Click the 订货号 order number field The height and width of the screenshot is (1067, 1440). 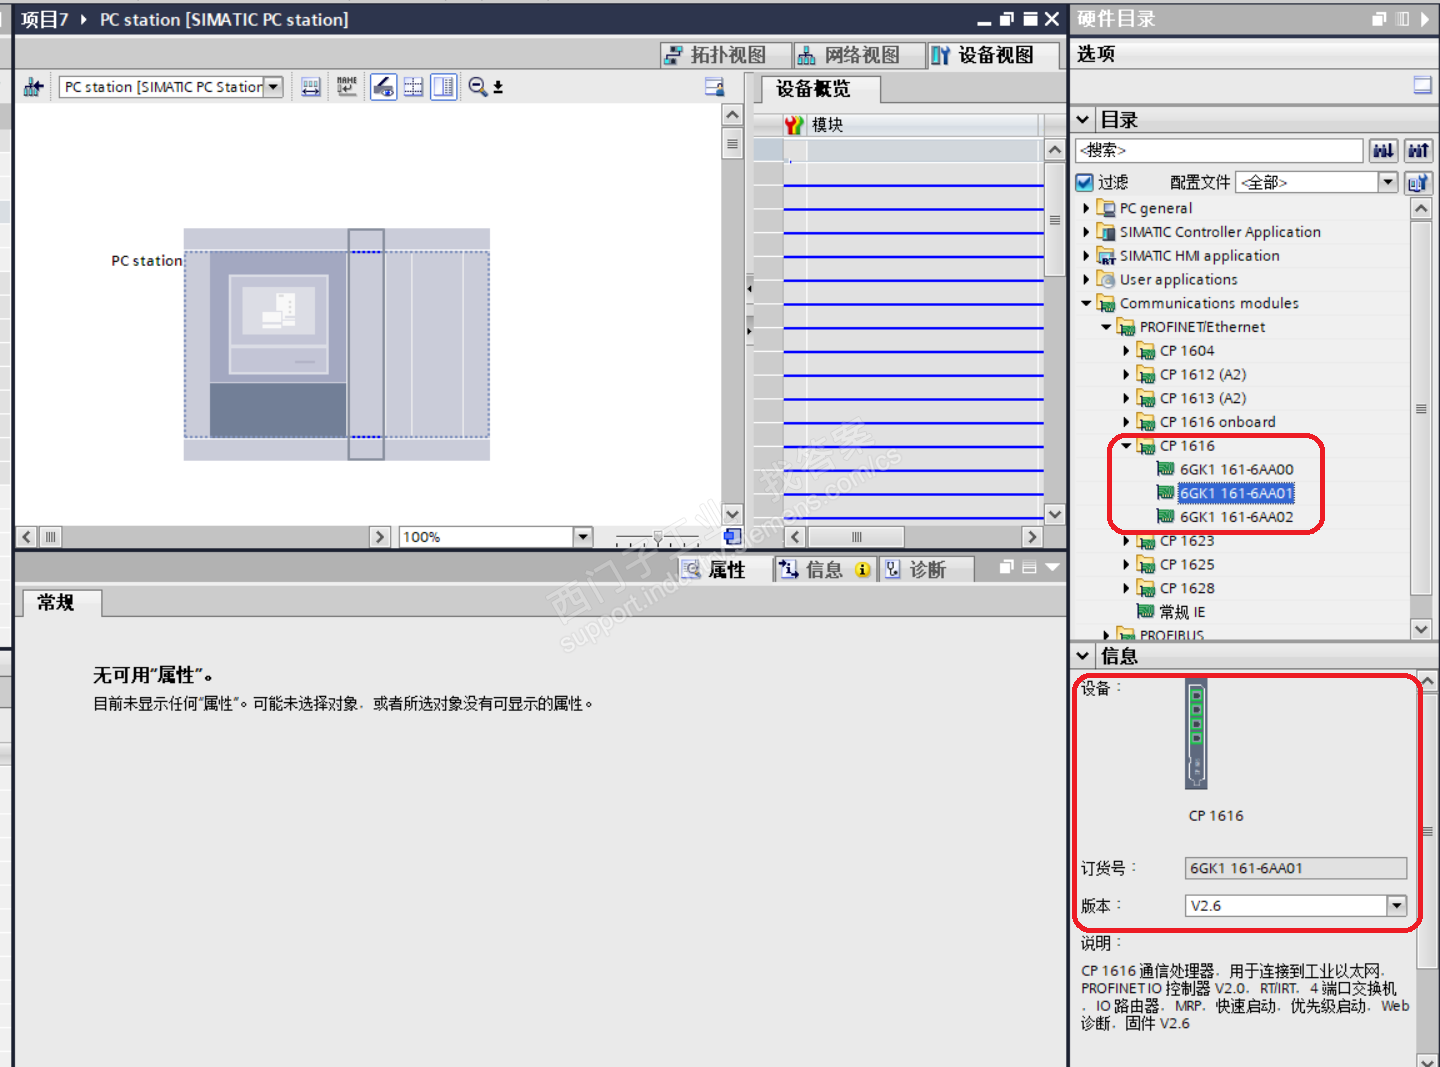1296,868
